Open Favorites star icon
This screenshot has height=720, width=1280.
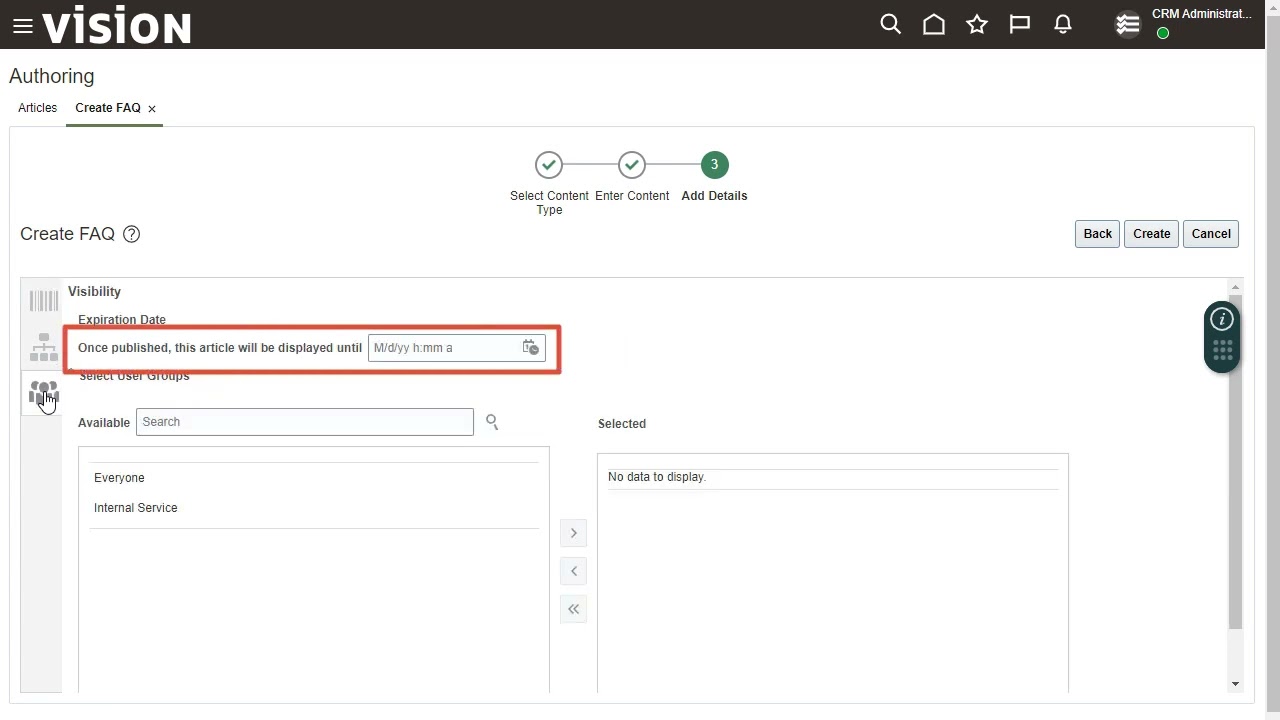pyautogui.click(x=977, y=25)
